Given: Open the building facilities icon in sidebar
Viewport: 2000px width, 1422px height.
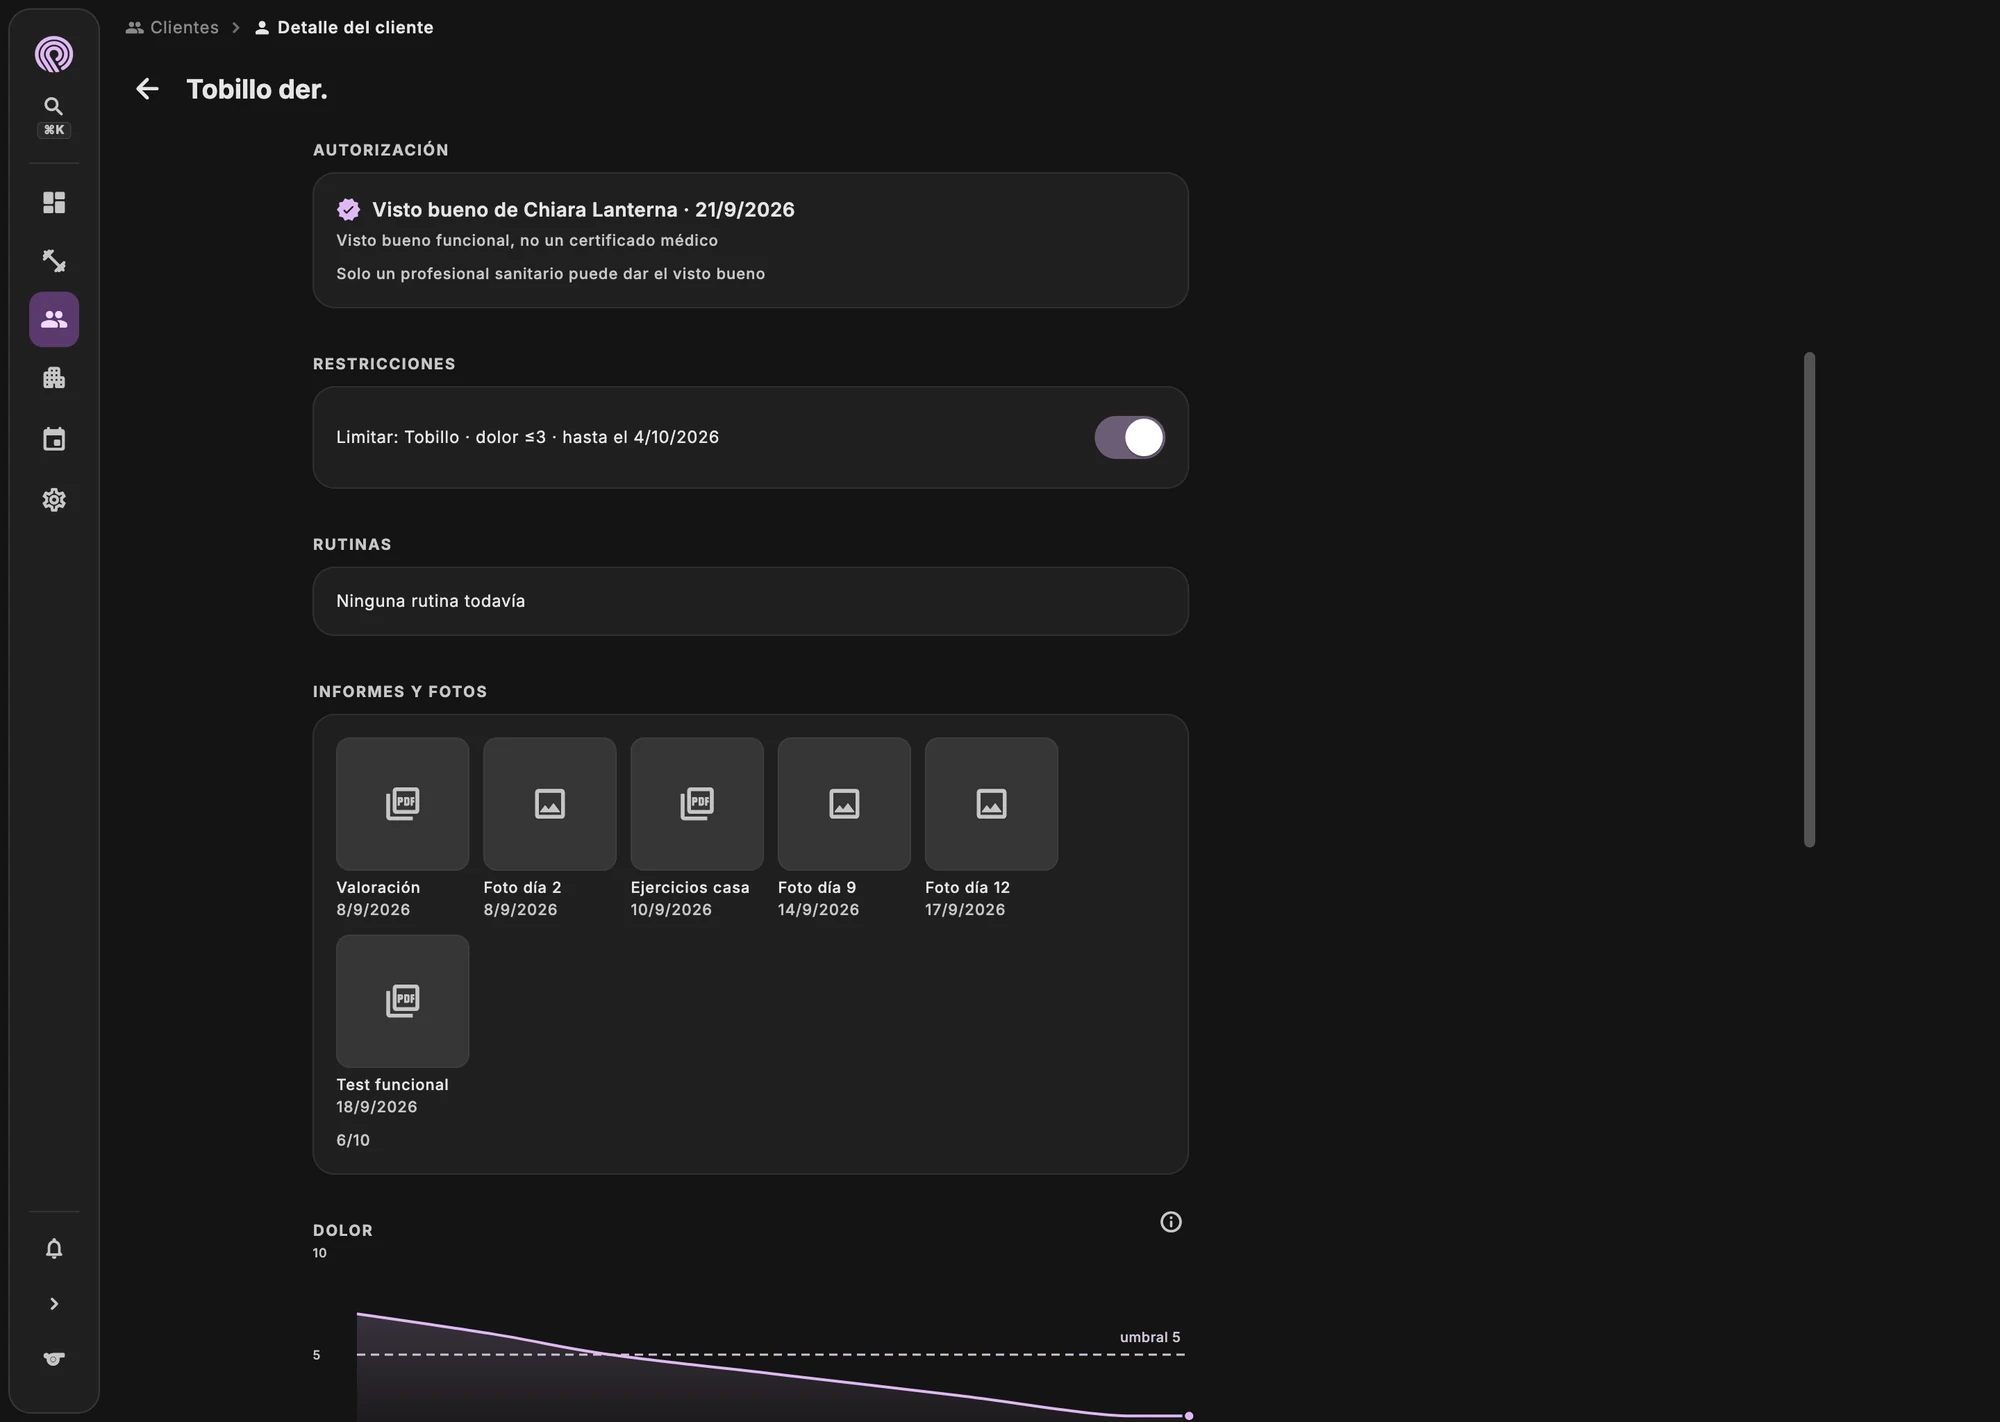Looking at the screenshot, I should pos(54,378).
